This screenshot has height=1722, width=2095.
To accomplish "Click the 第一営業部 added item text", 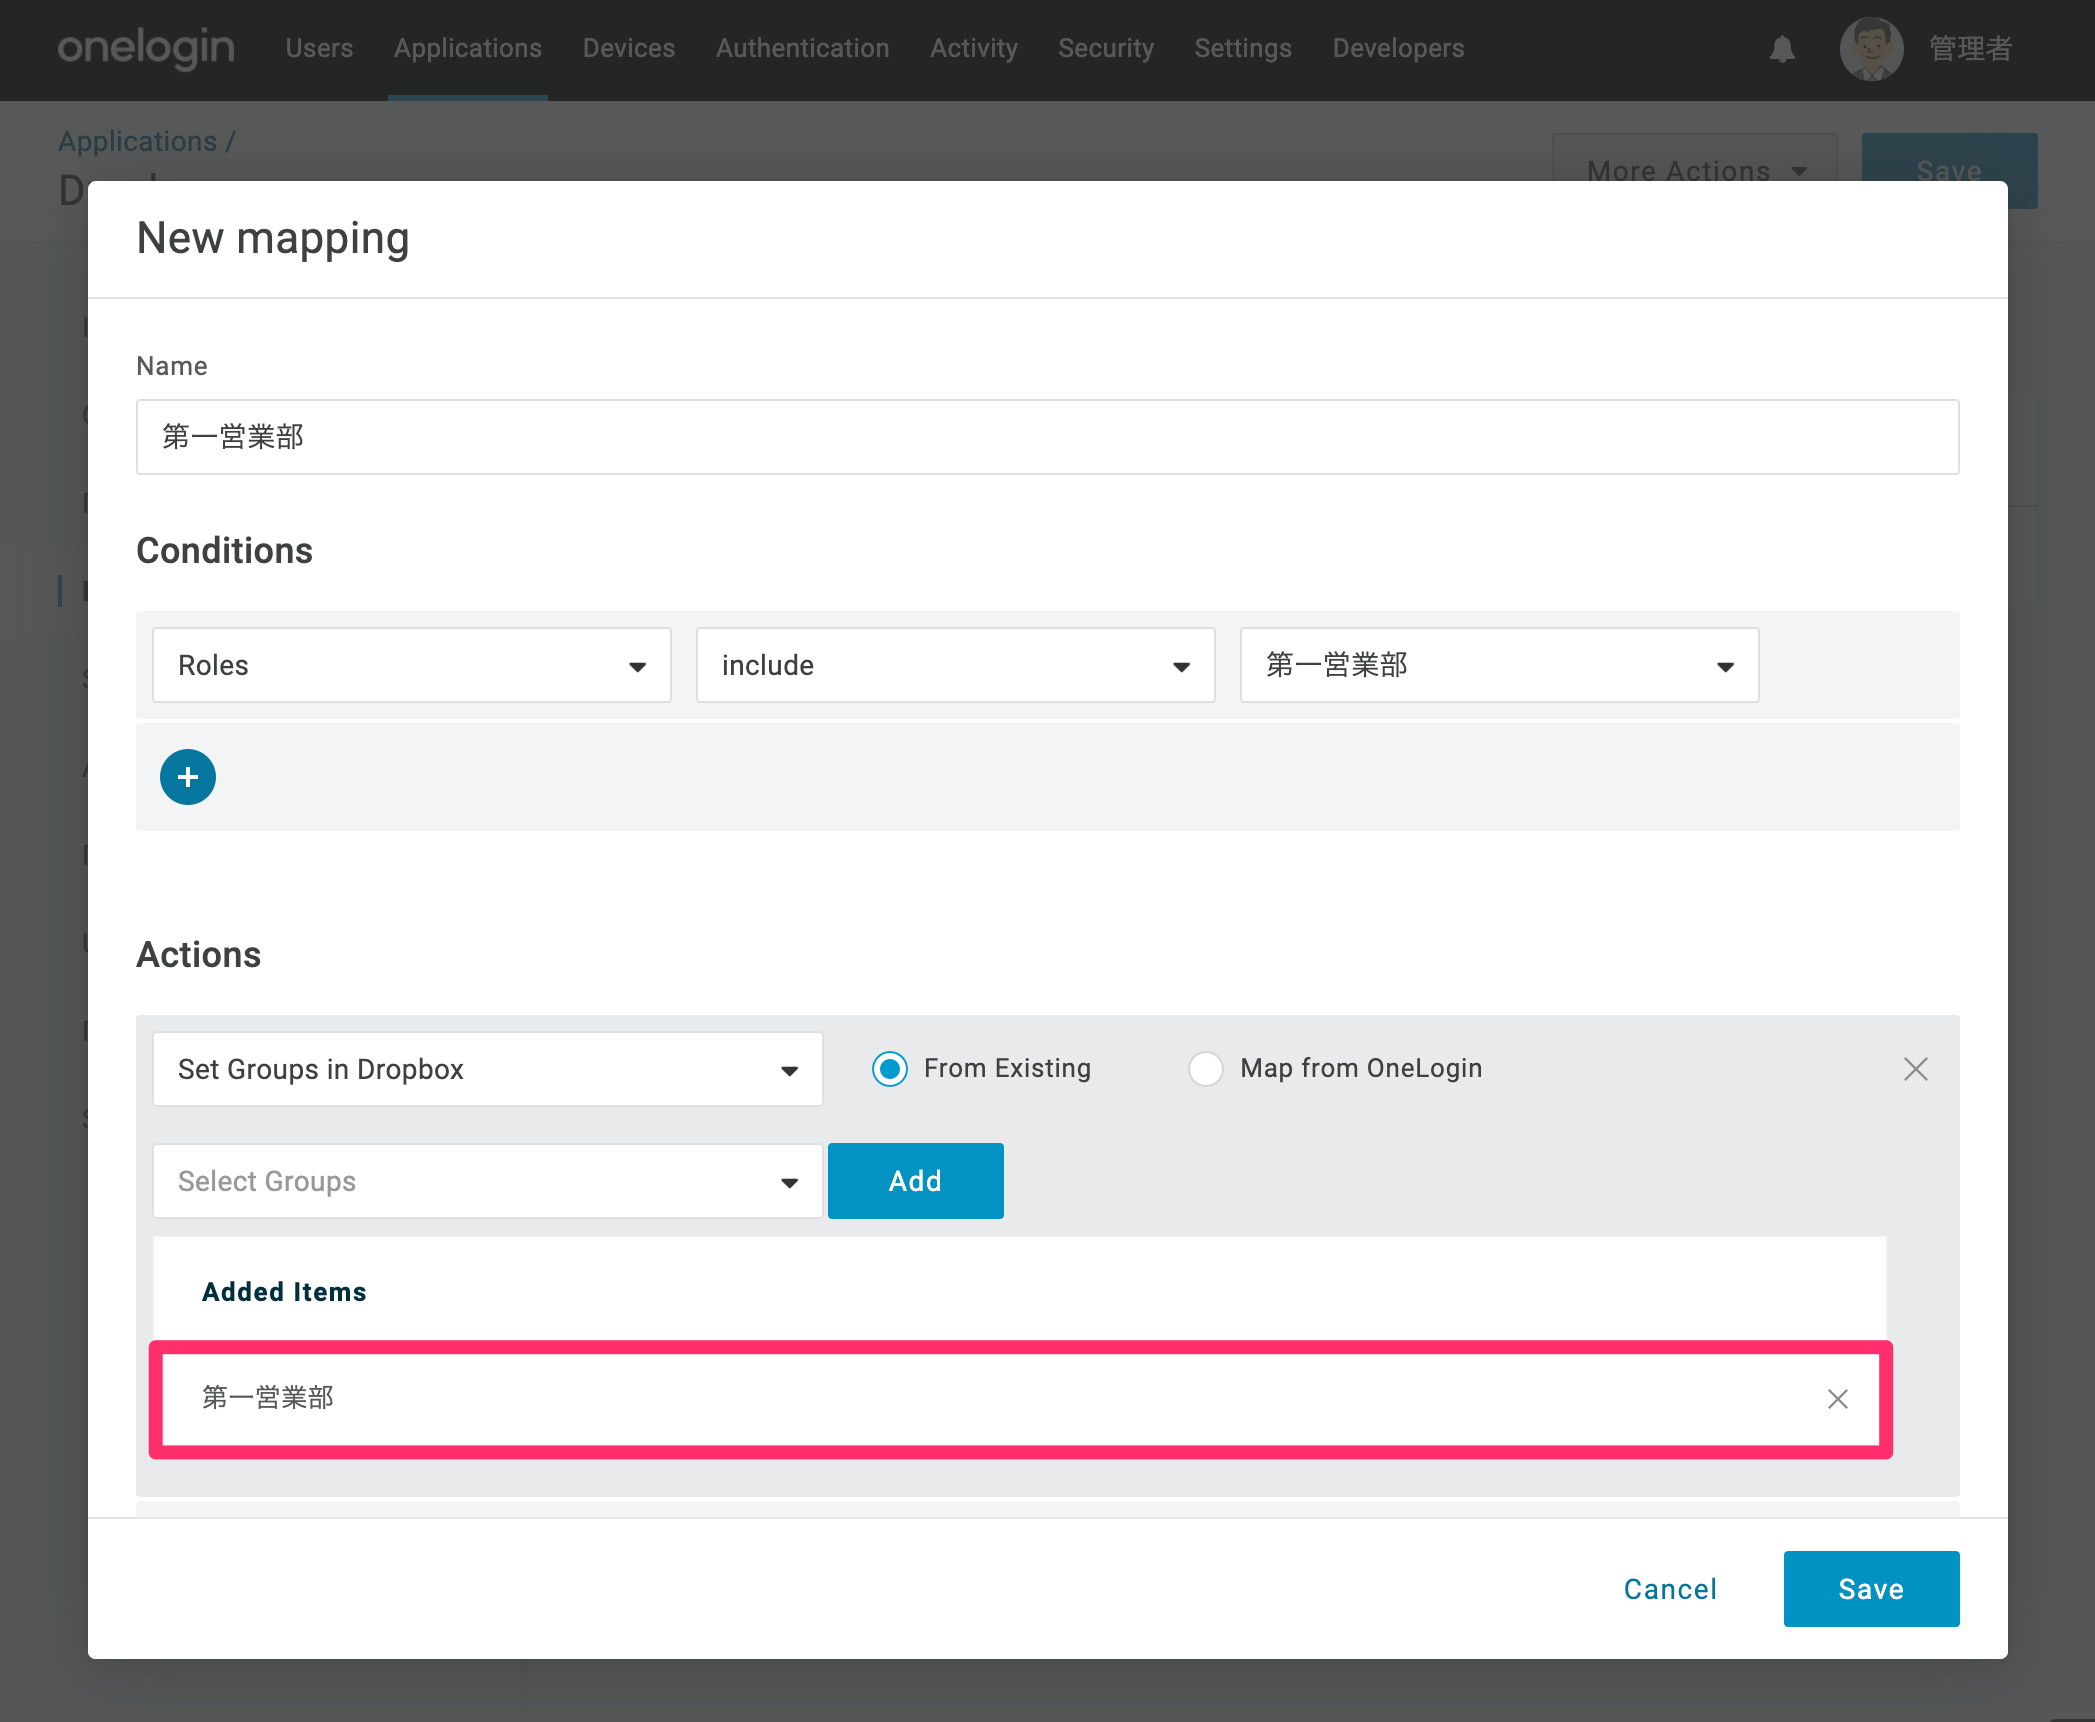I will [268, 1397].
